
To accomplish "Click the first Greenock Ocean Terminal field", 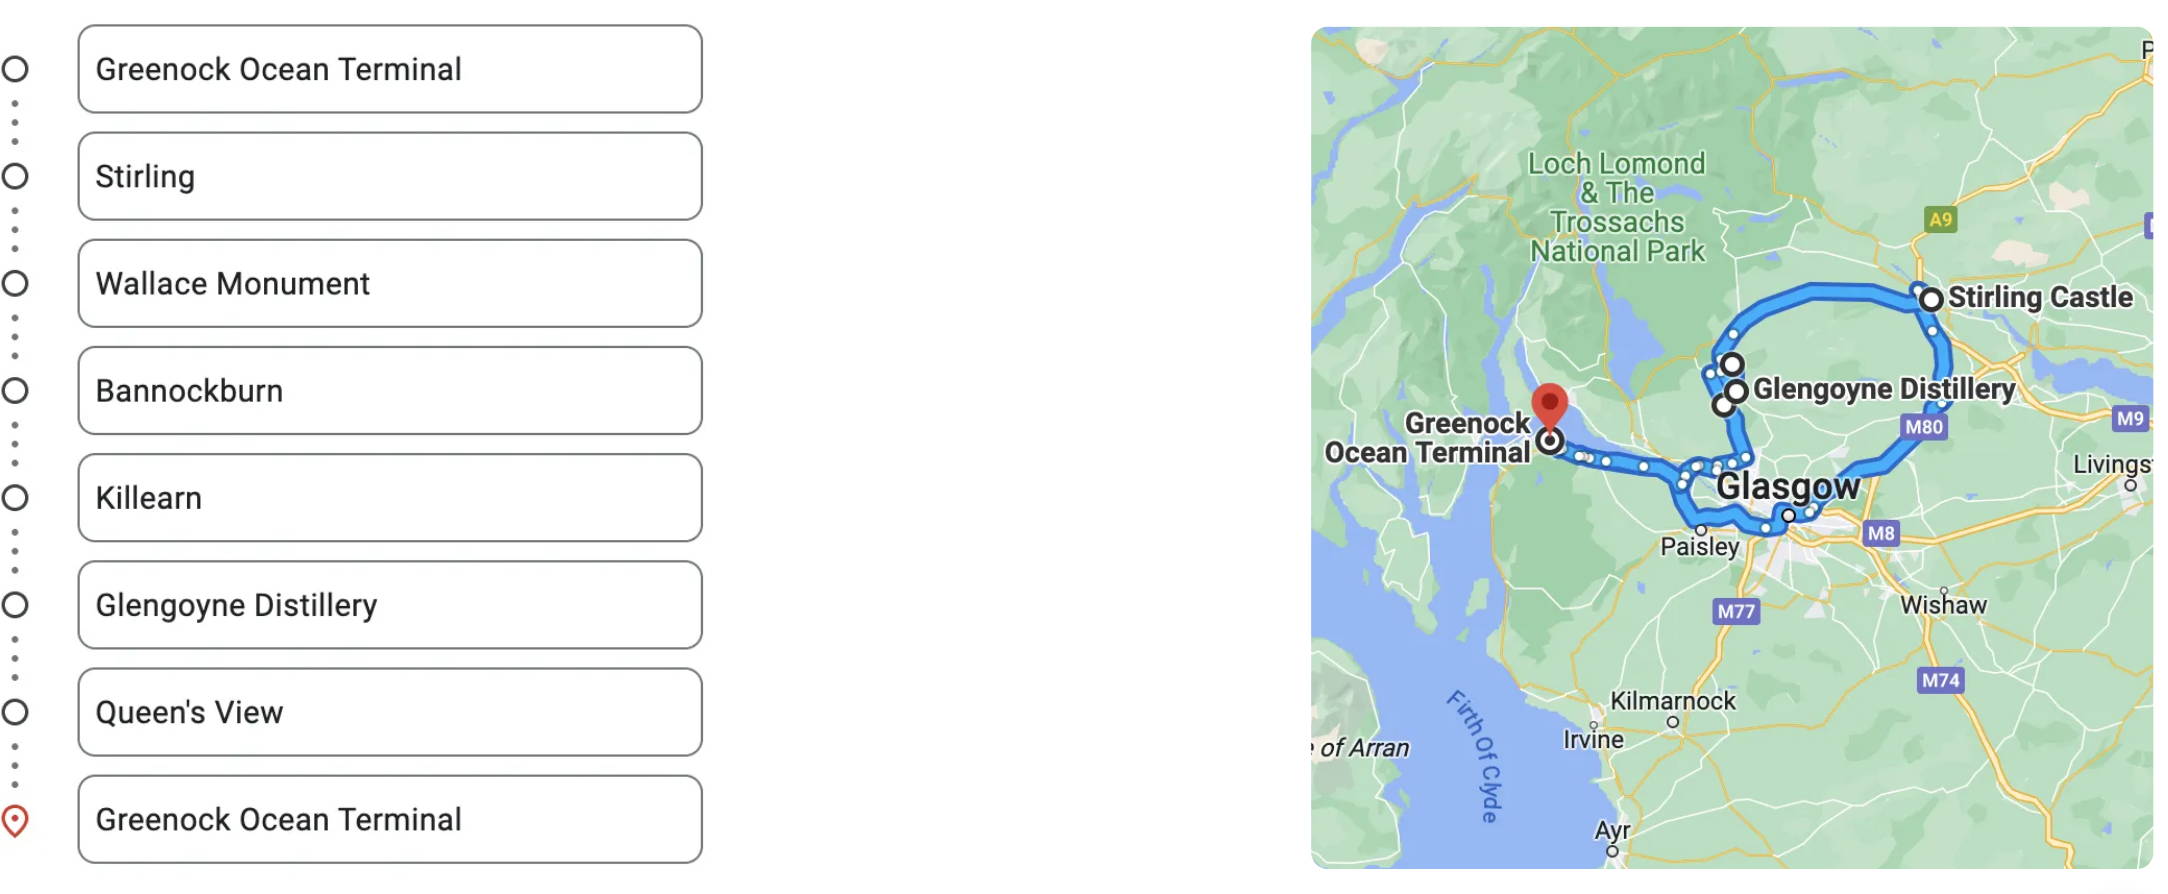I will coord(390,69).
